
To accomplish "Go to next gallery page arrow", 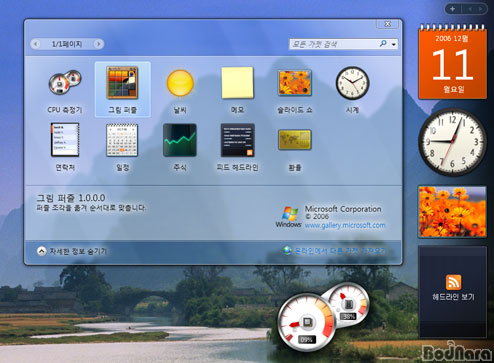I will point(98,44).
